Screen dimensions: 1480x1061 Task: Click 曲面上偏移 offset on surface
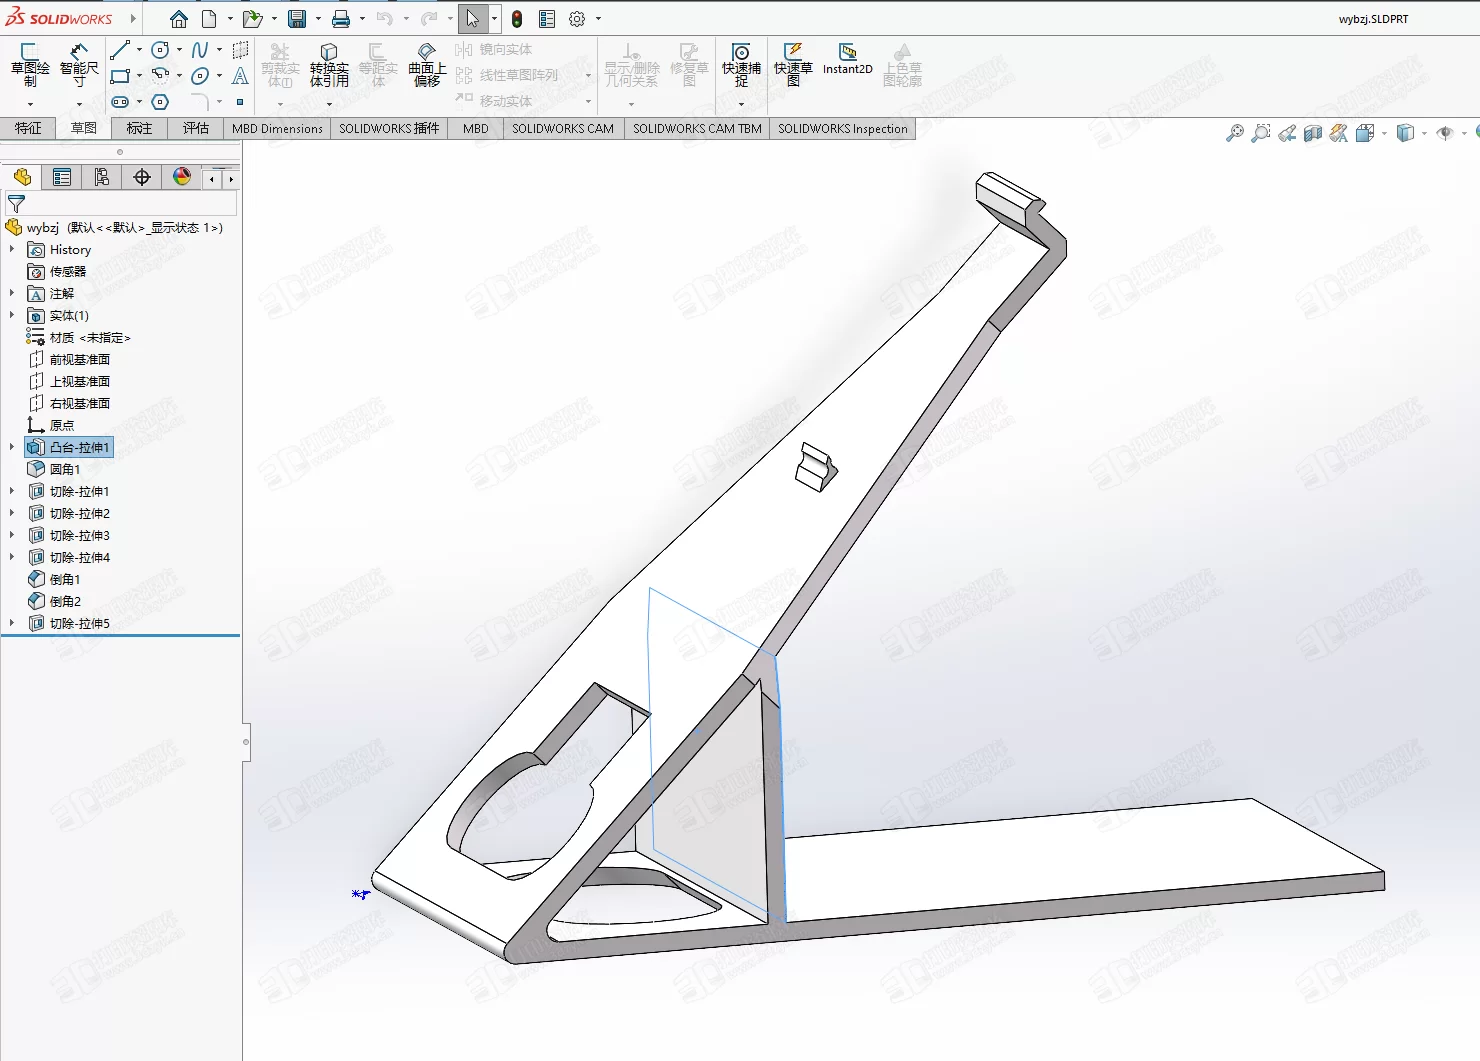pos(427,65)
